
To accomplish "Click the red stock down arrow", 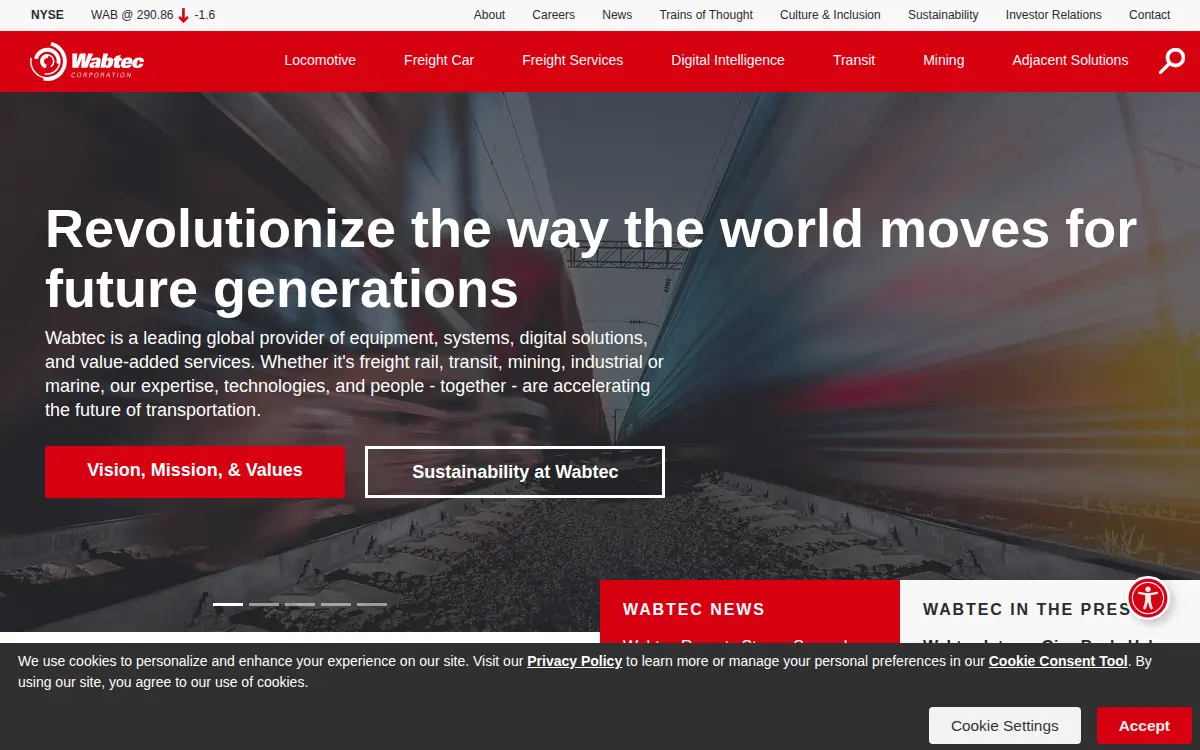I will click(183, 15).
